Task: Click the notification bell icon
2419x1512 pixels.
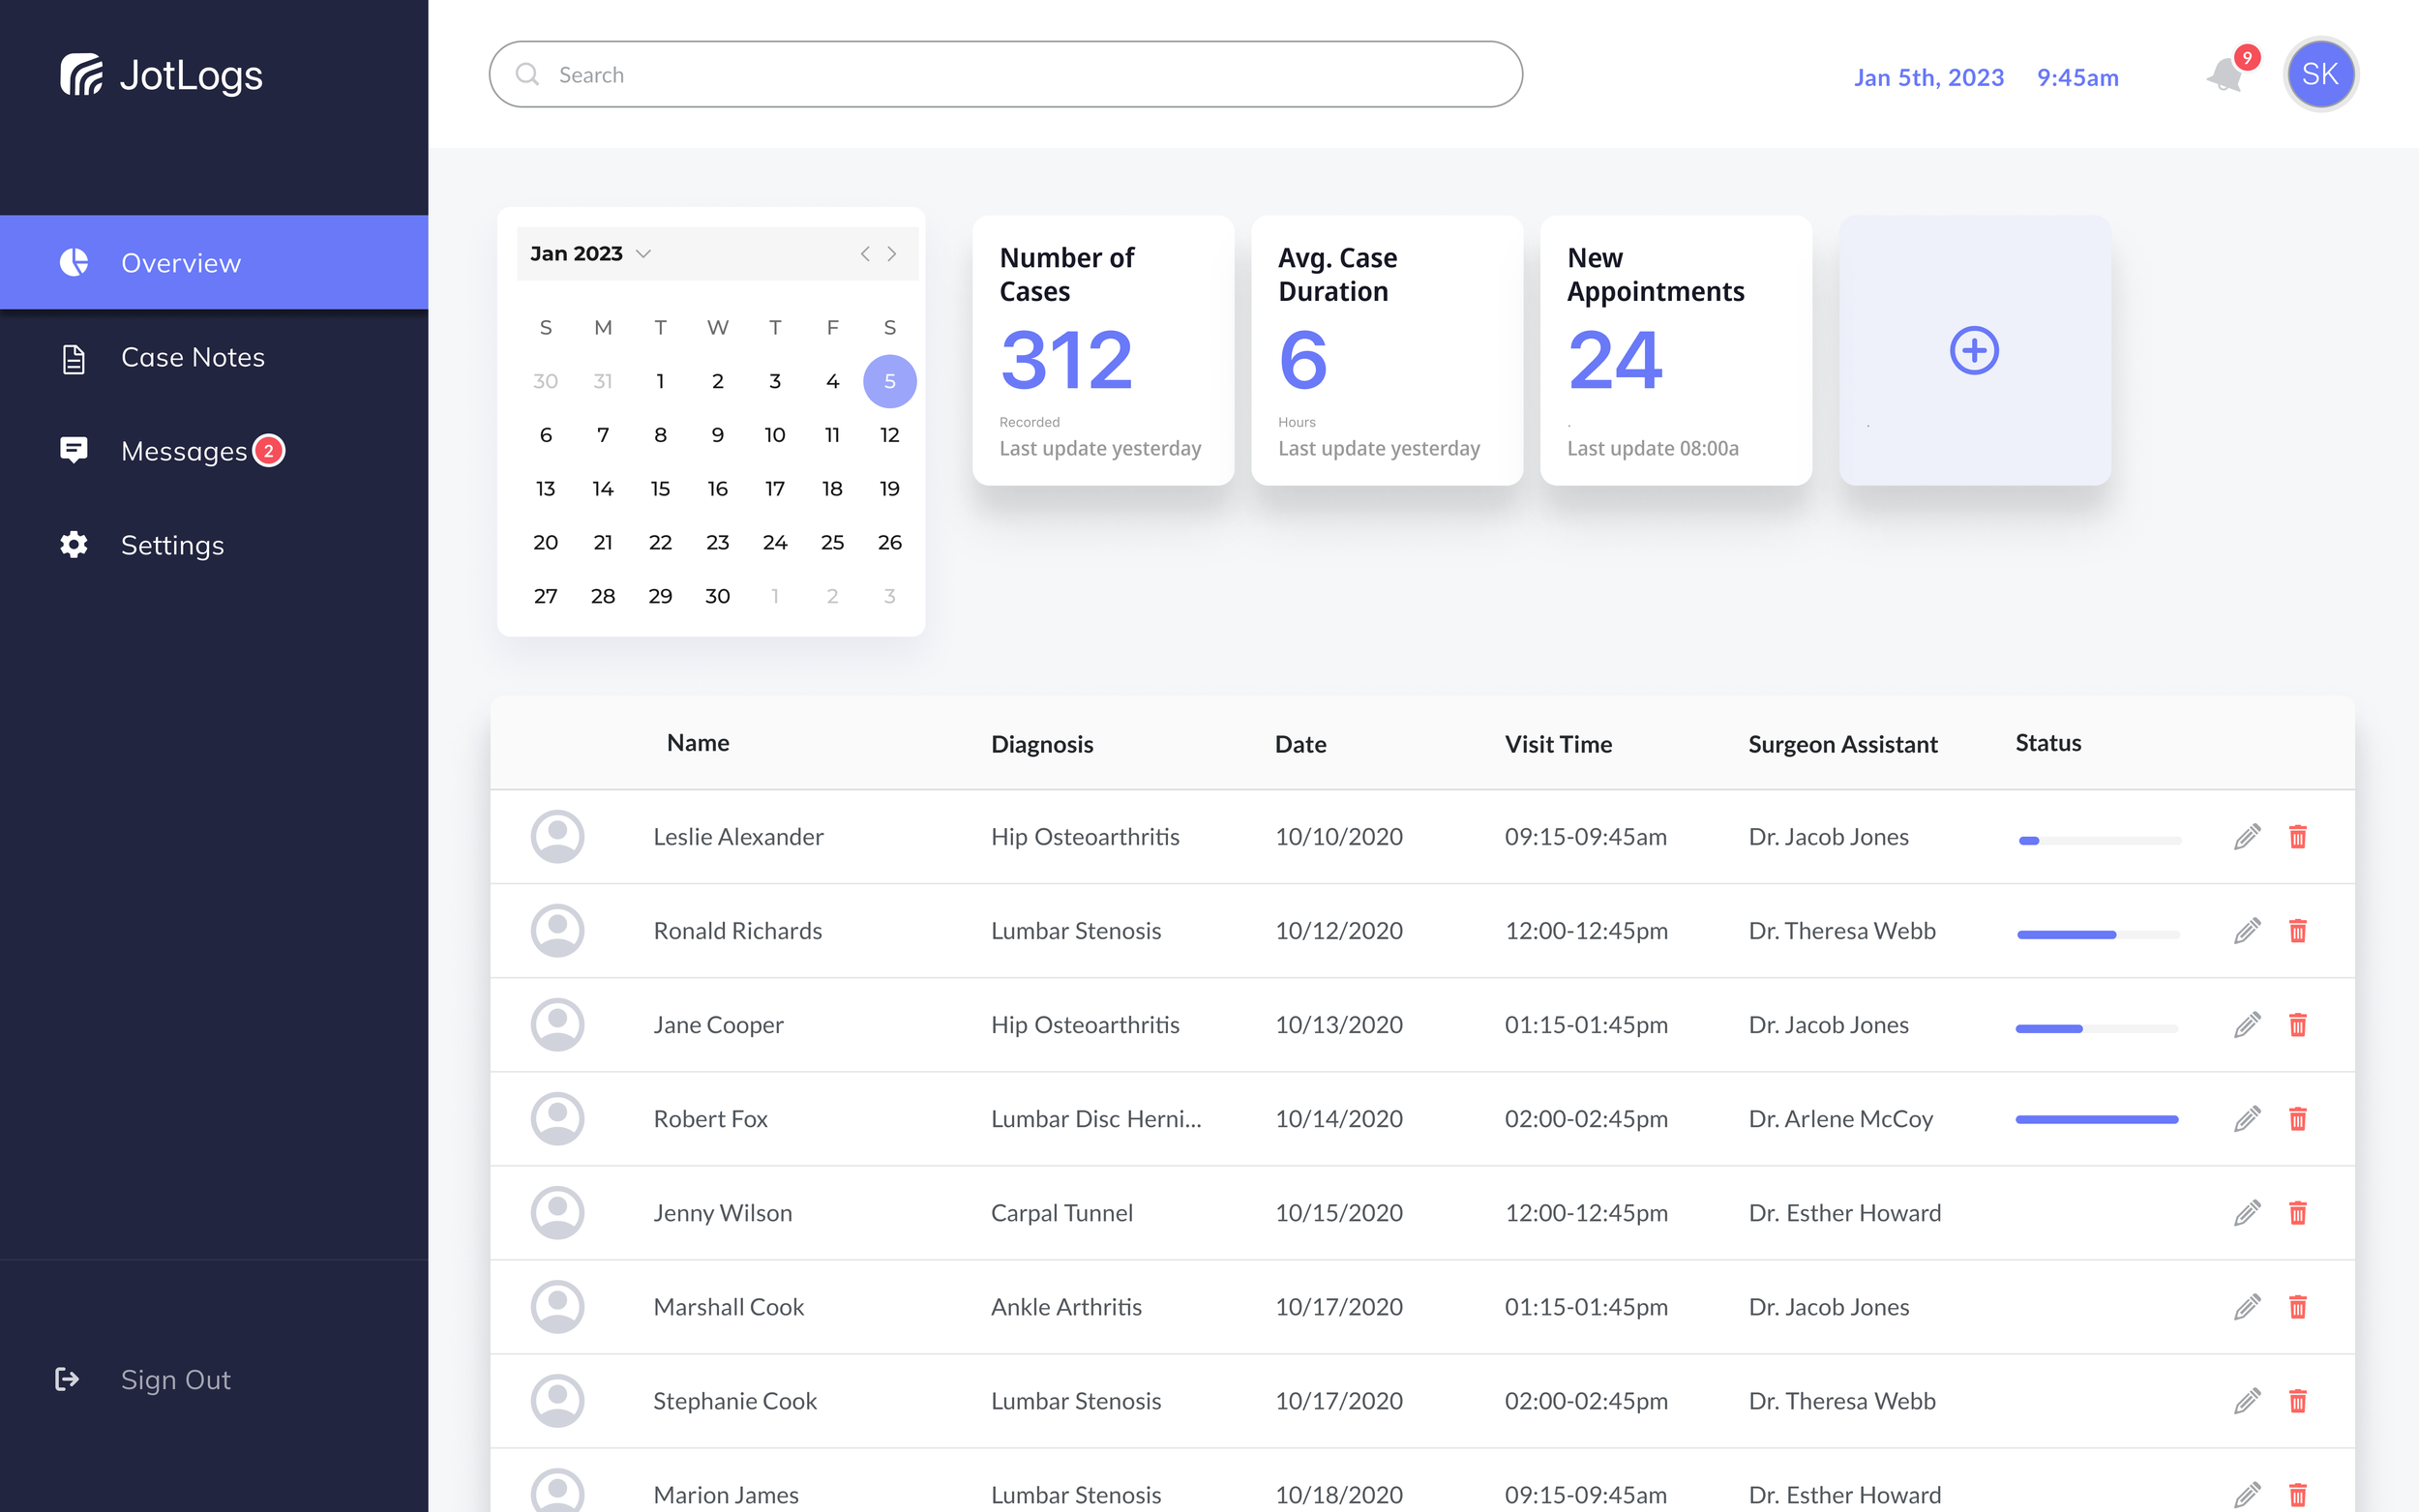Action: point(2225,76)
